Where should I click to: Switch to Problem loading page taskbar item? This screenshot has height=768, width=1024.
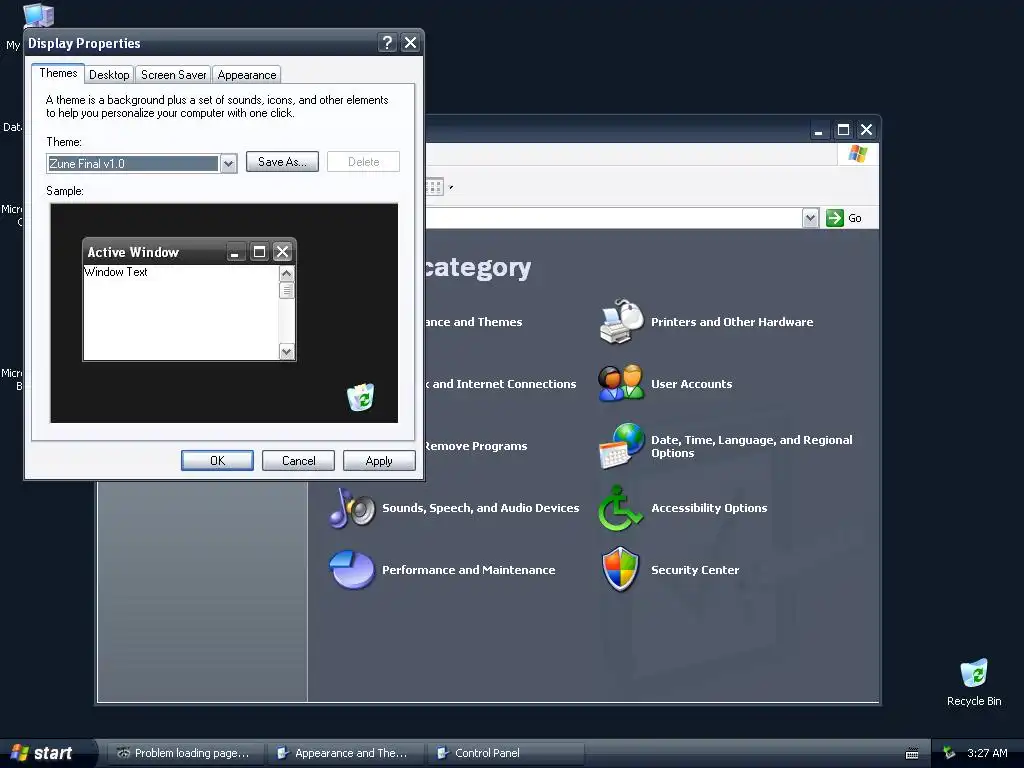pyautogui.click(x=184, y=753)
